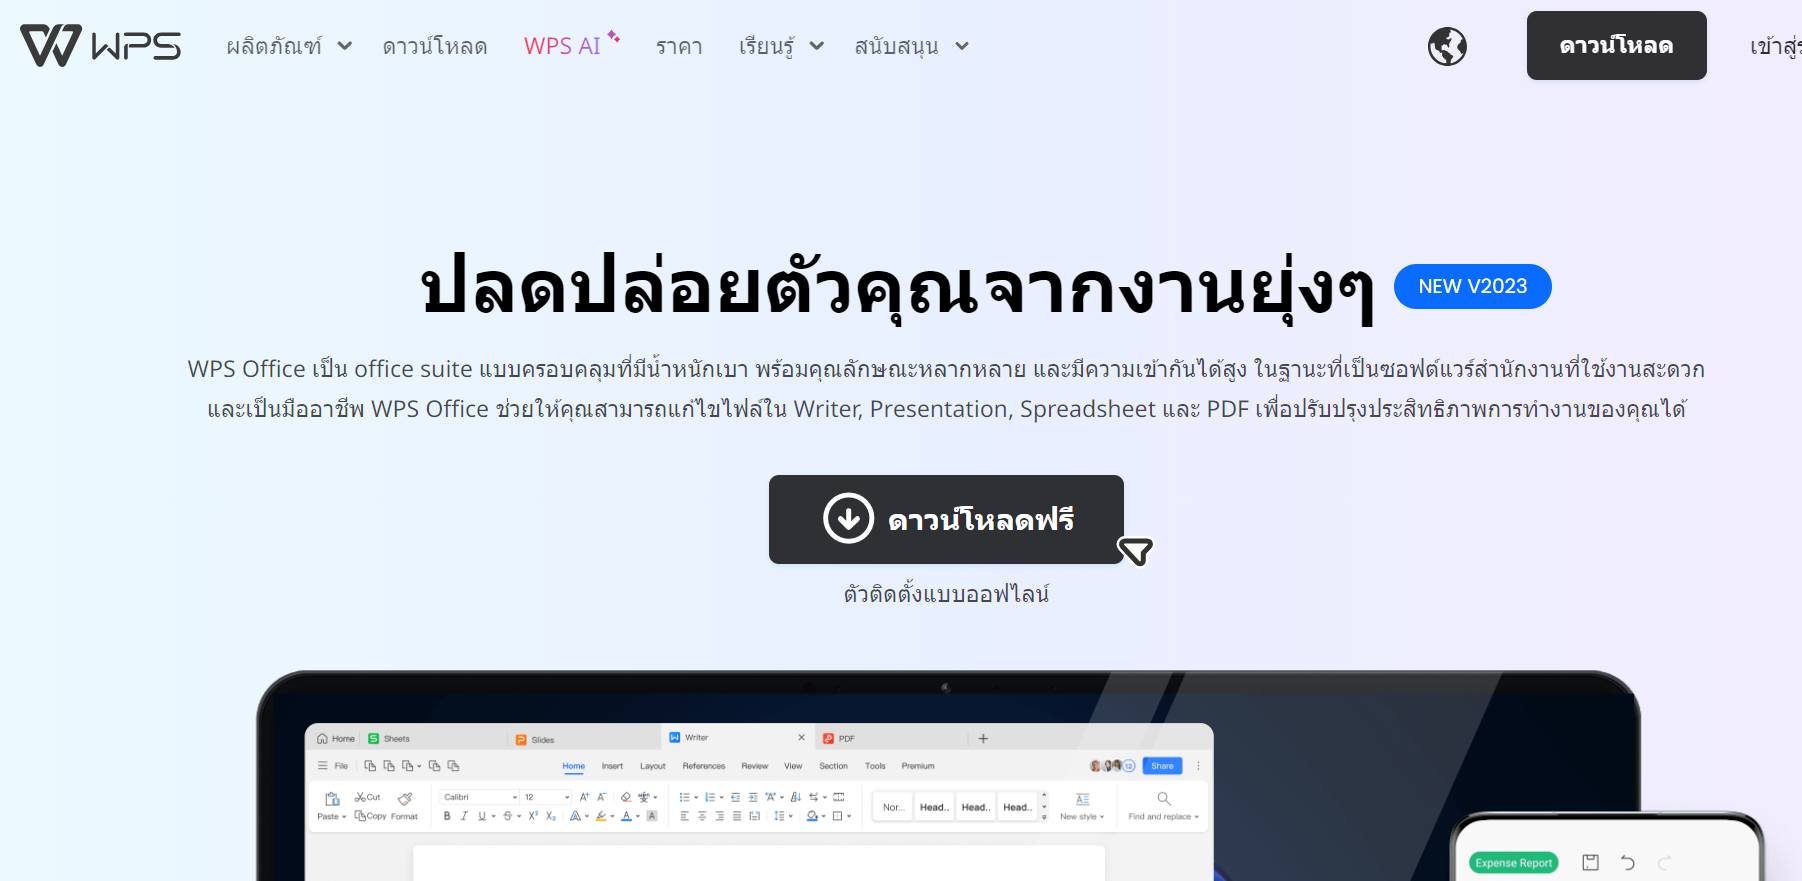Select the Bold icon in the mockup ribbon
This screenshot has width=1802, height=881.
[x=447, y=816]
